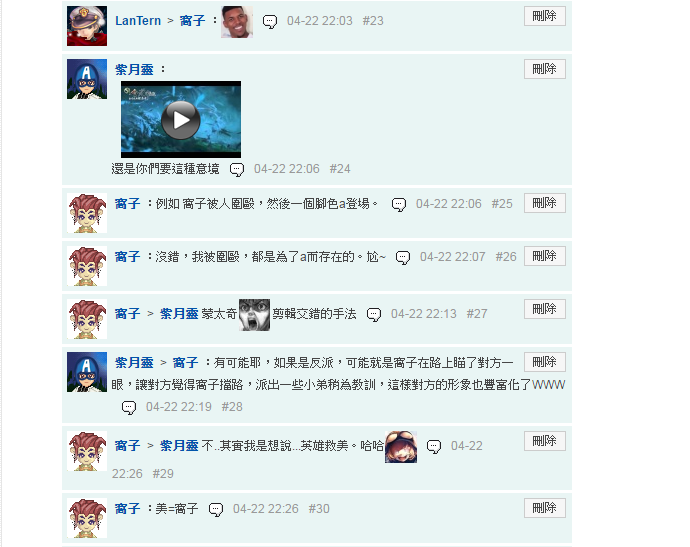The width and height of the screenshot is (690, 547).
Task: Click reply bubble icon on comment #23
Action: coord(270,21)
